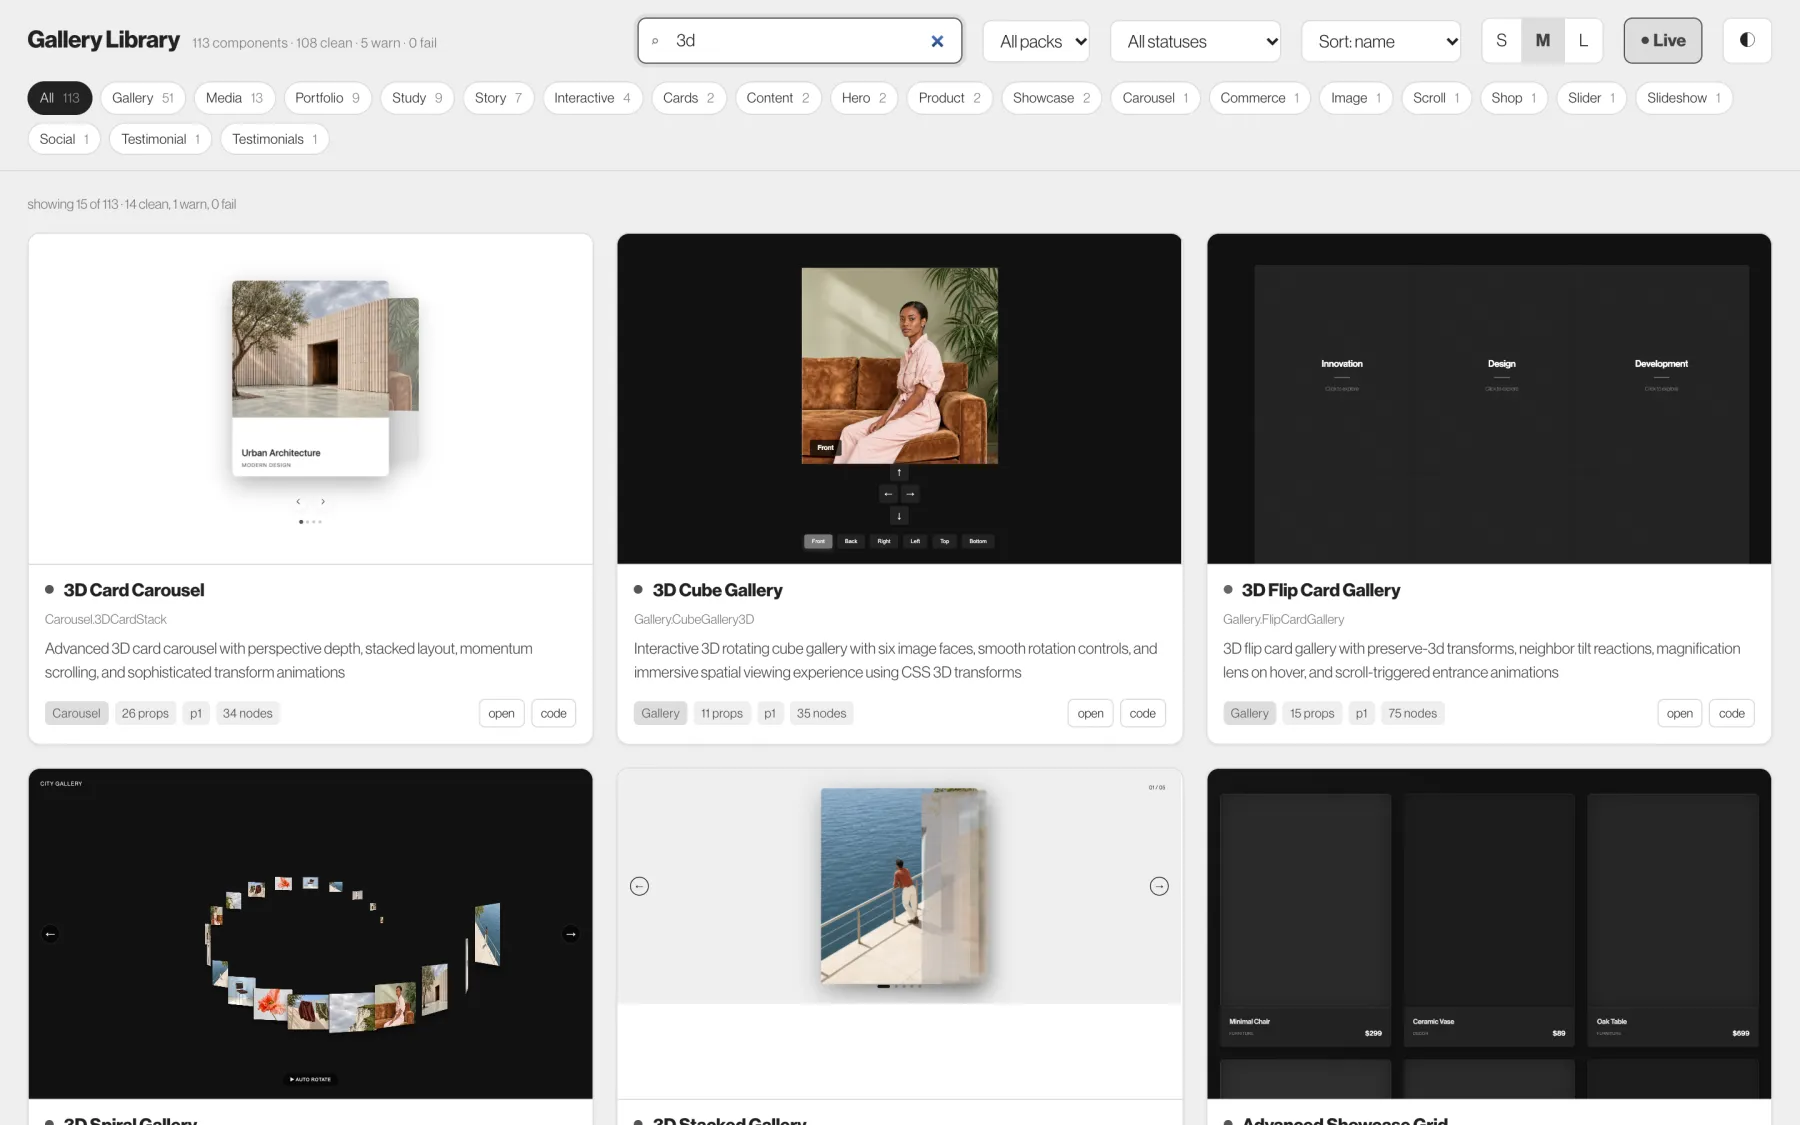Select small size S option
This screenshot has height=1125, width=1800.
pos(1501,40)
